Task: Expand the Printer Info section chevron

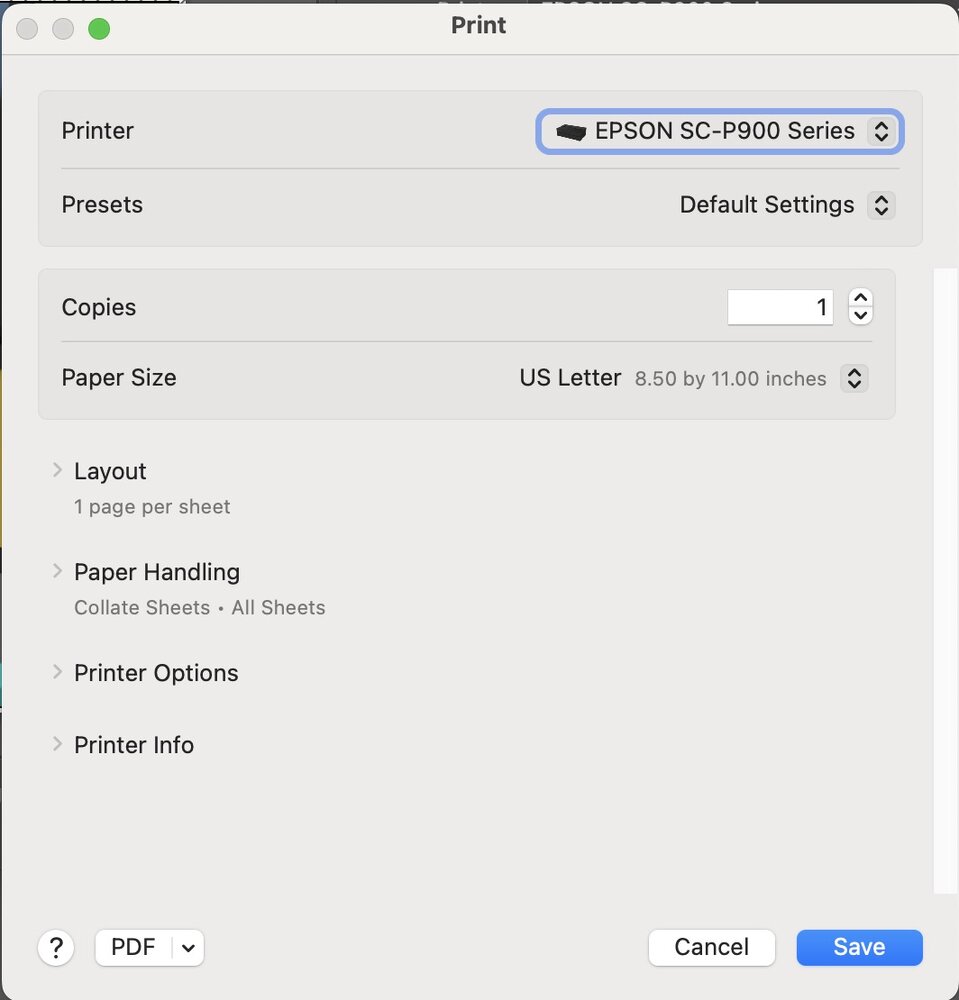Action: [57, 744]
